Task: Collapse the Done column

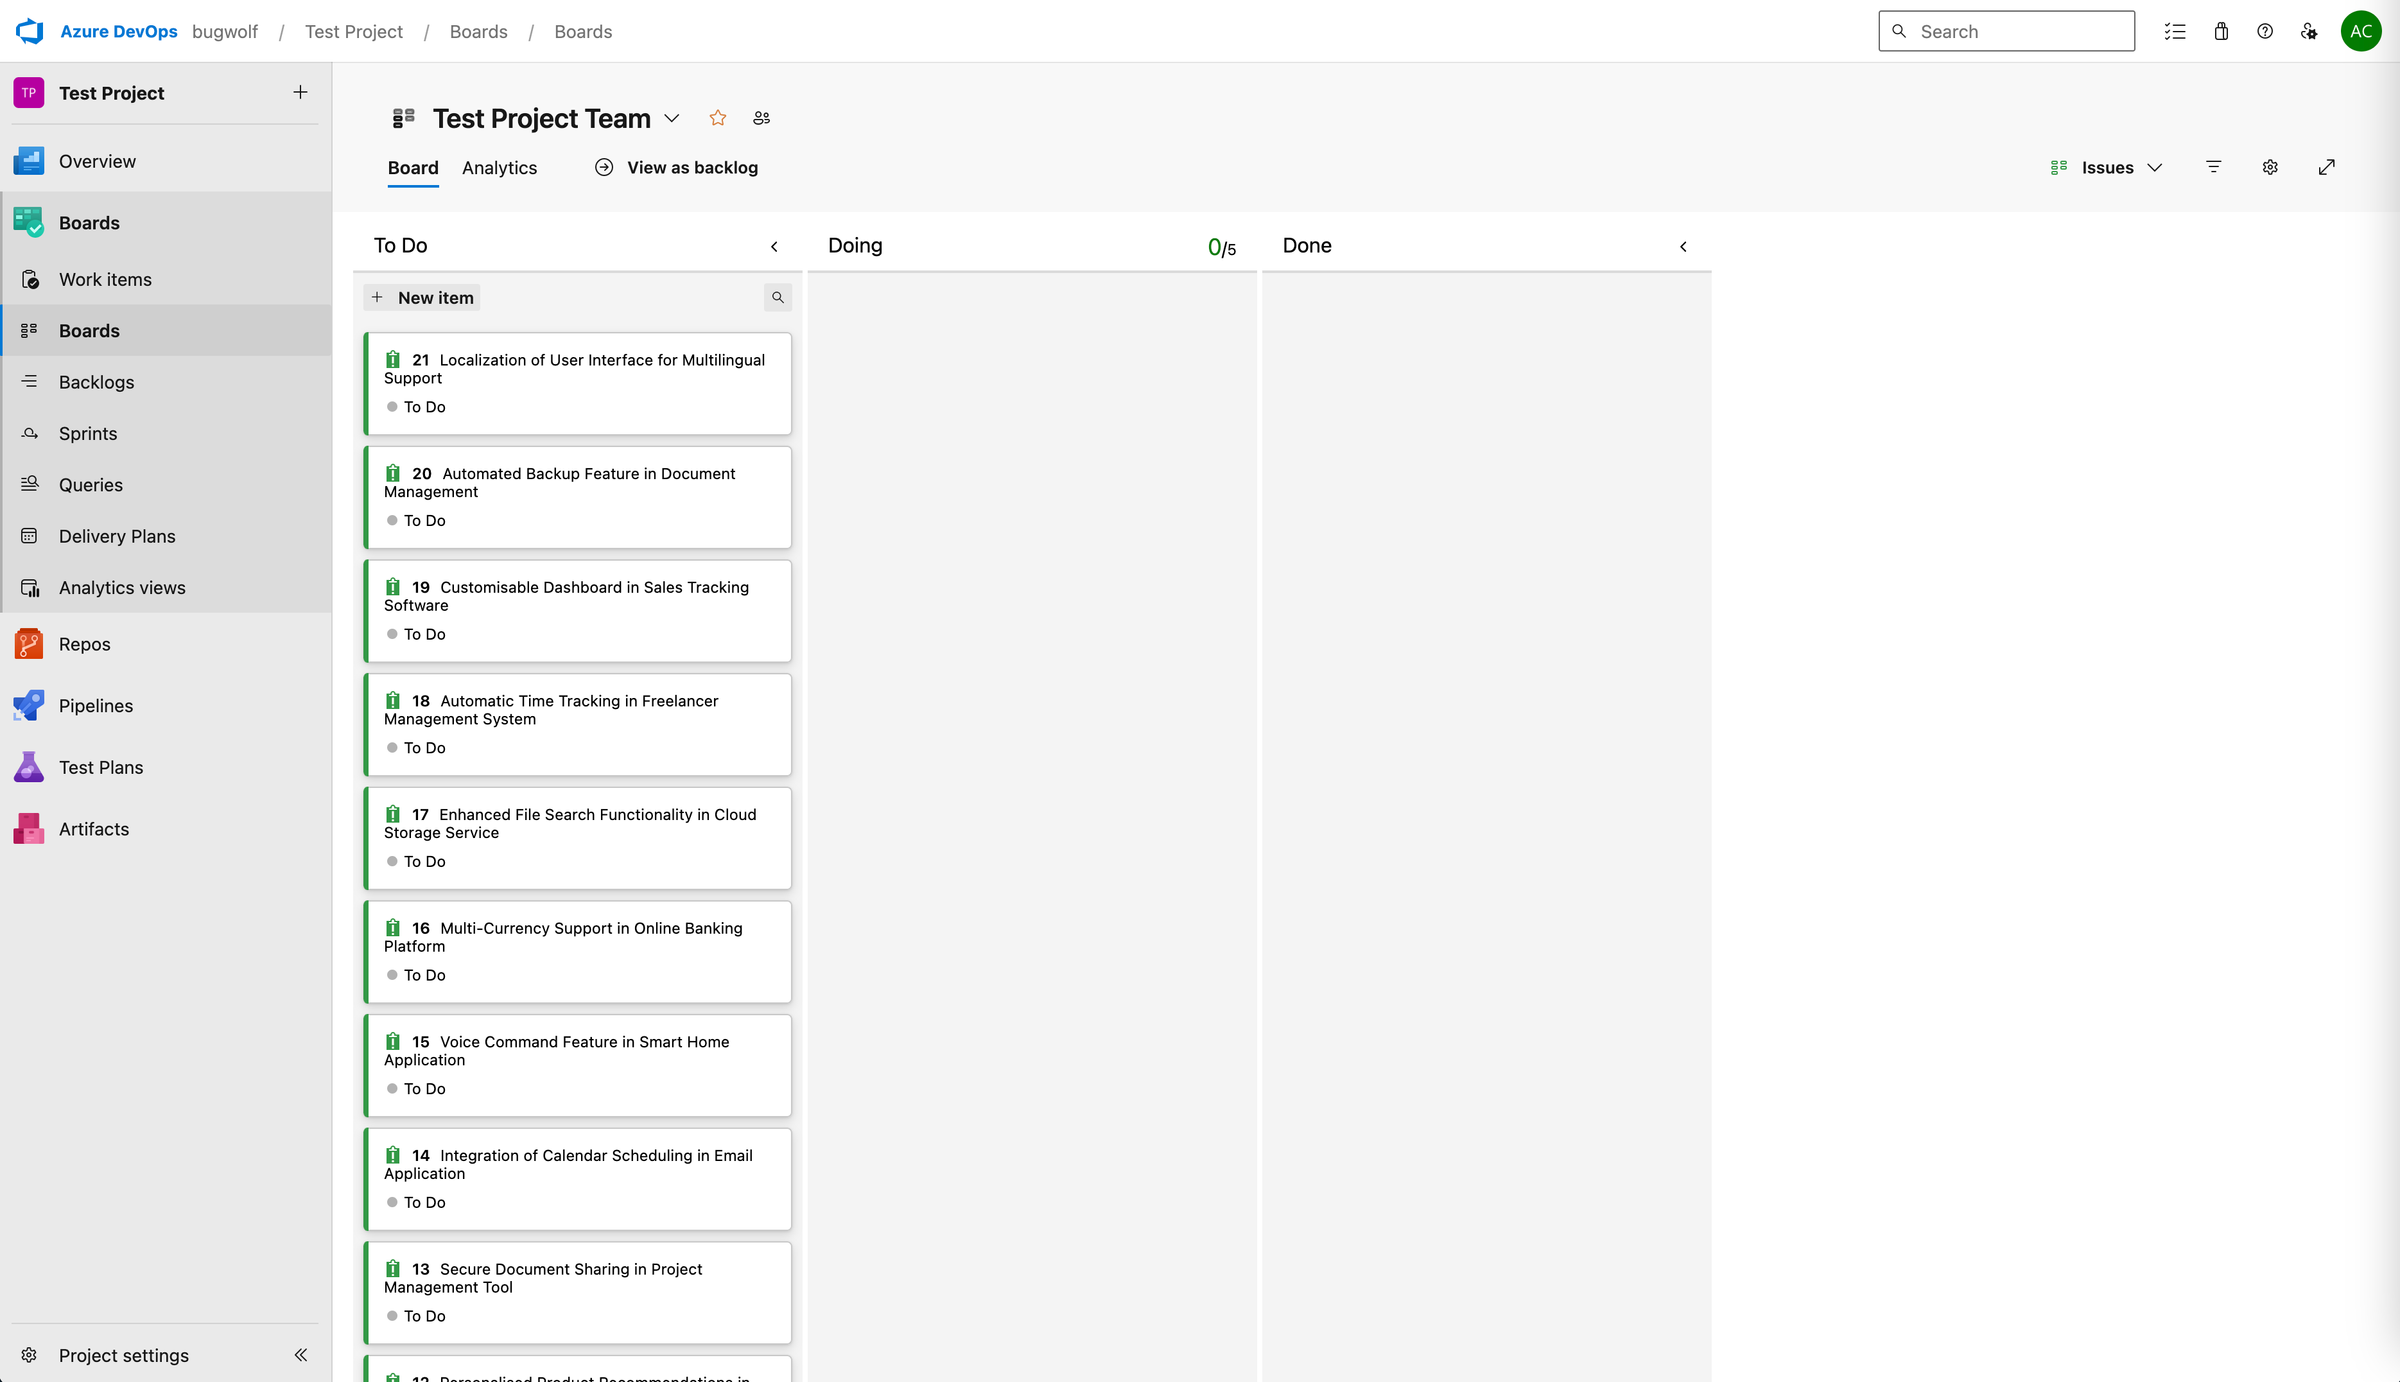Action: pyautogui.click(x=1683, y=246)
